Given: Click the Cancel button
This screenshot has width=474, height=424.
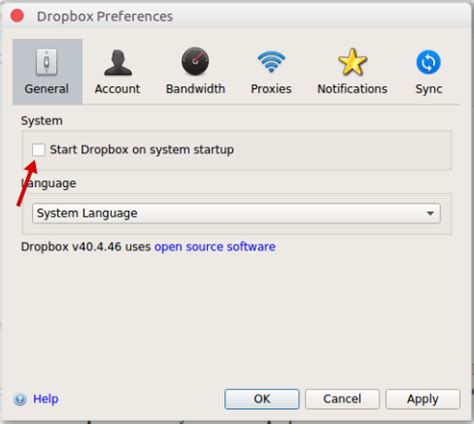Looking at the screenshot, I should coord(342,399).
